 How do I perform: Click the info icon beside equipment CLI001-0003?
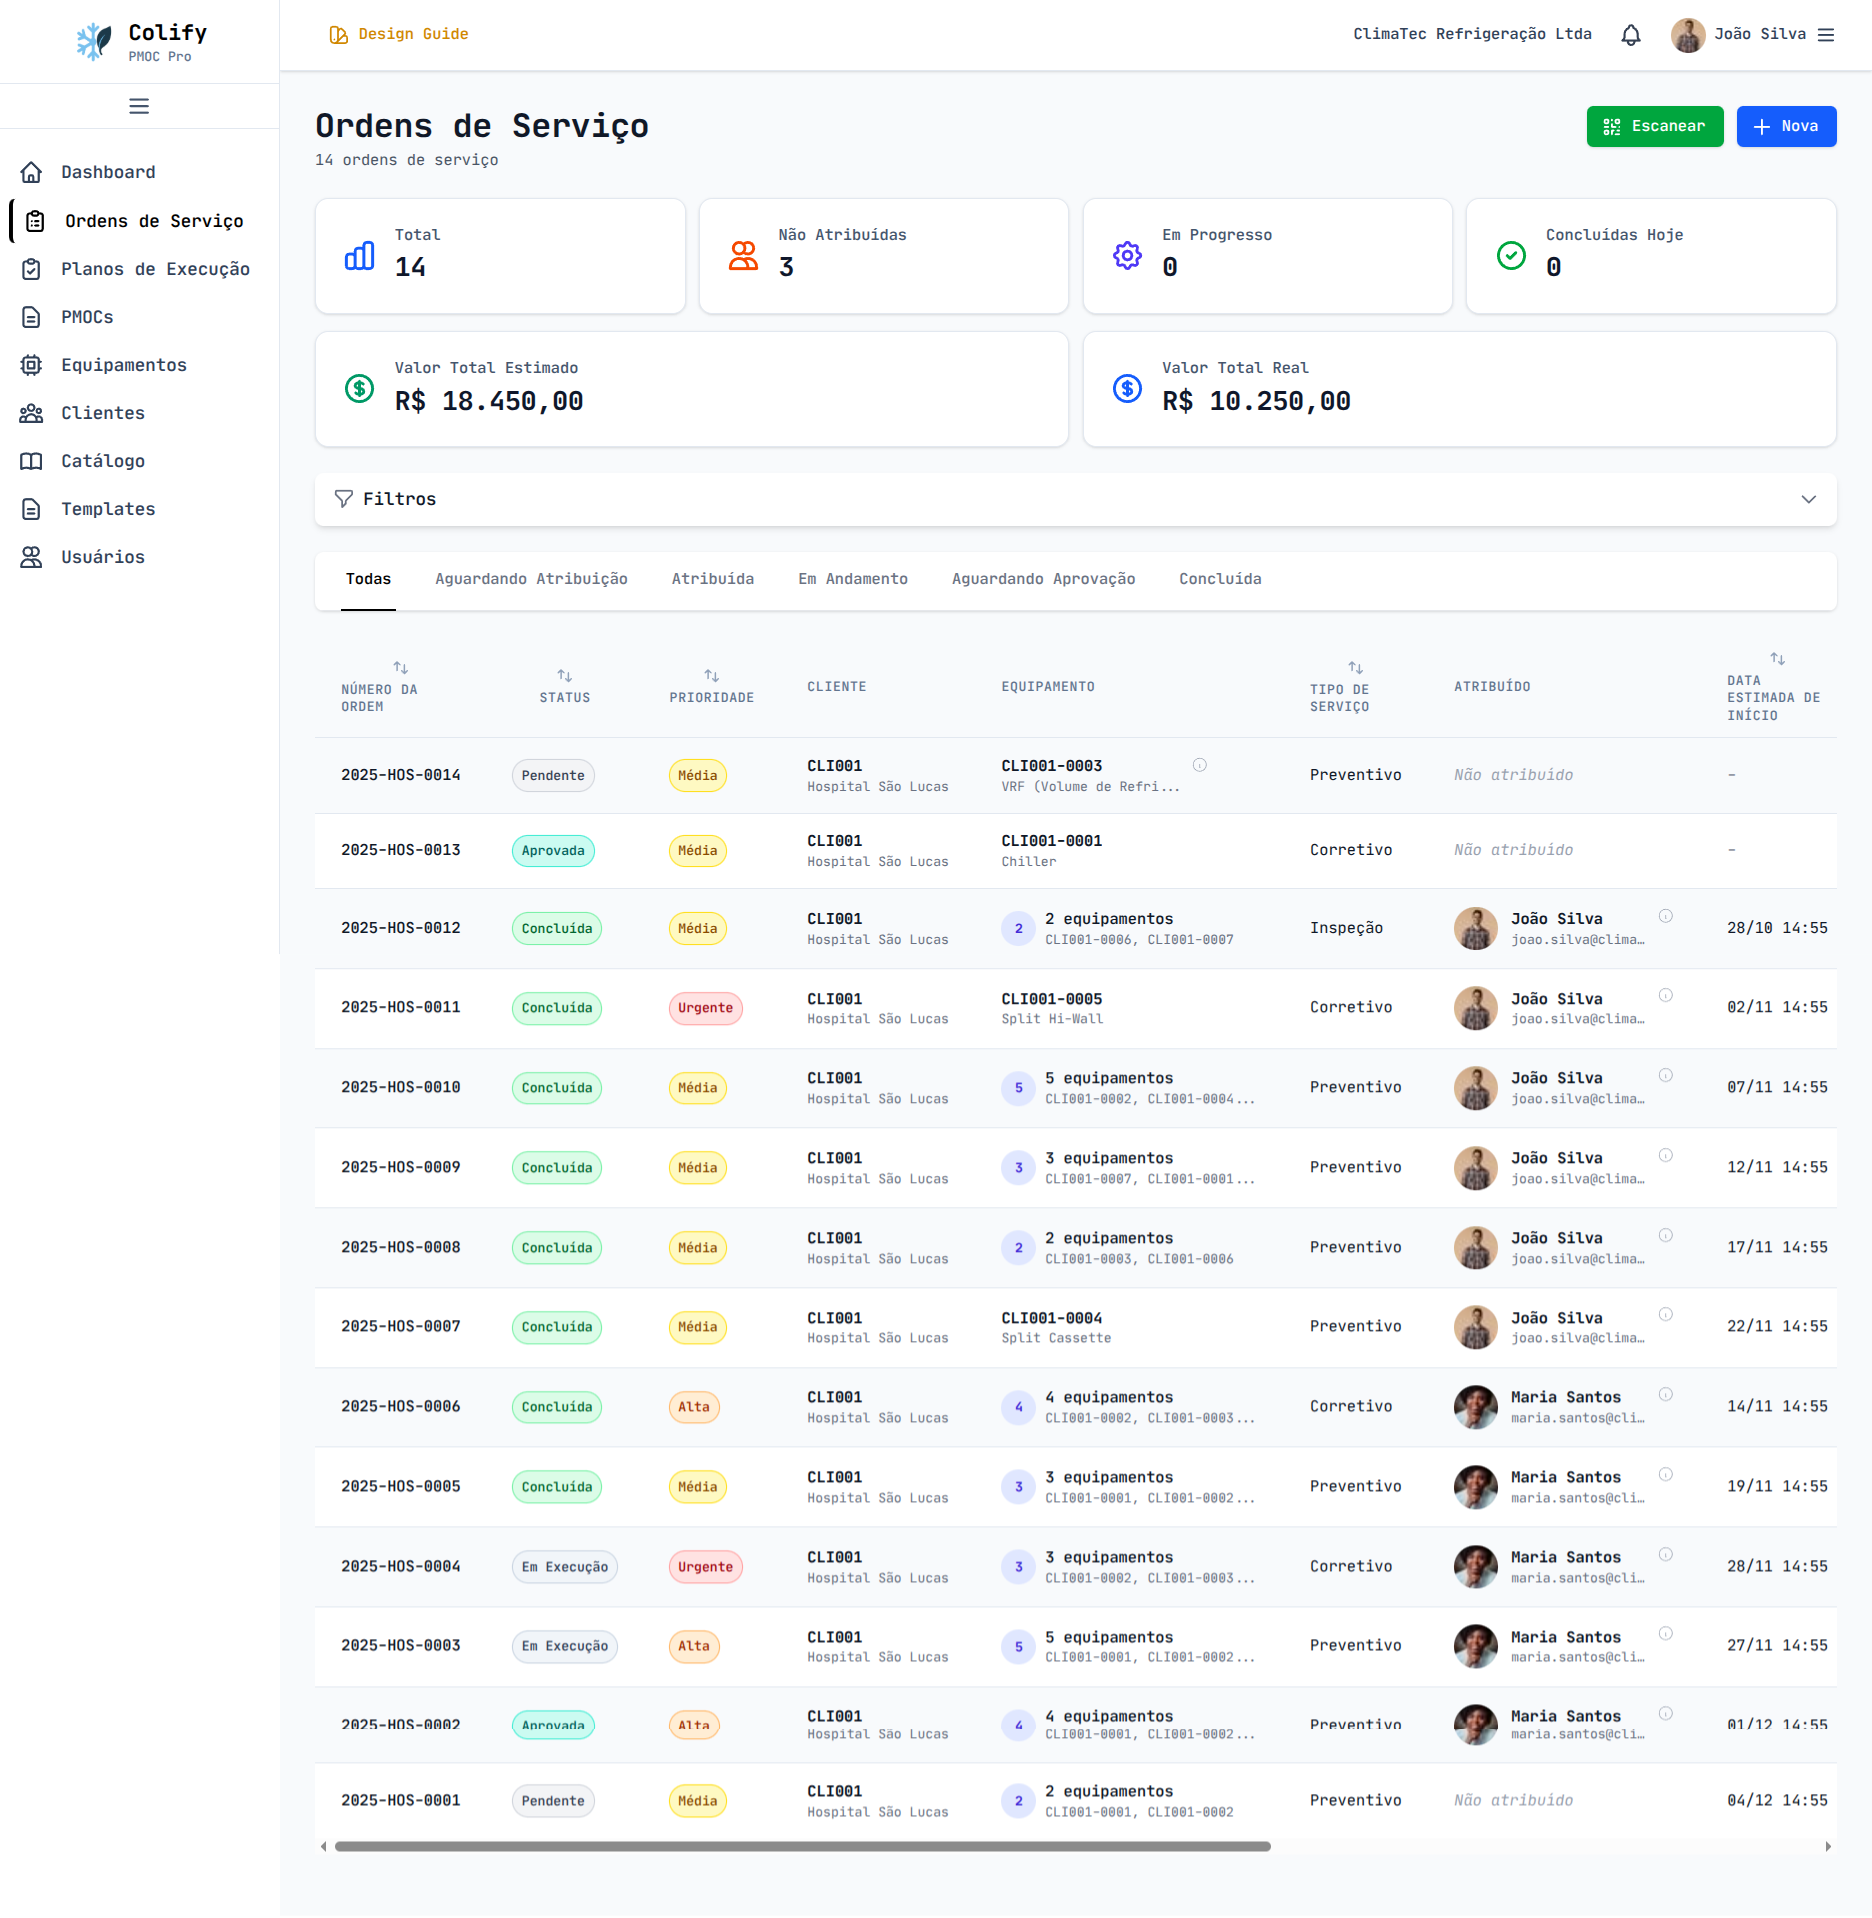(x=1200, y=765)
